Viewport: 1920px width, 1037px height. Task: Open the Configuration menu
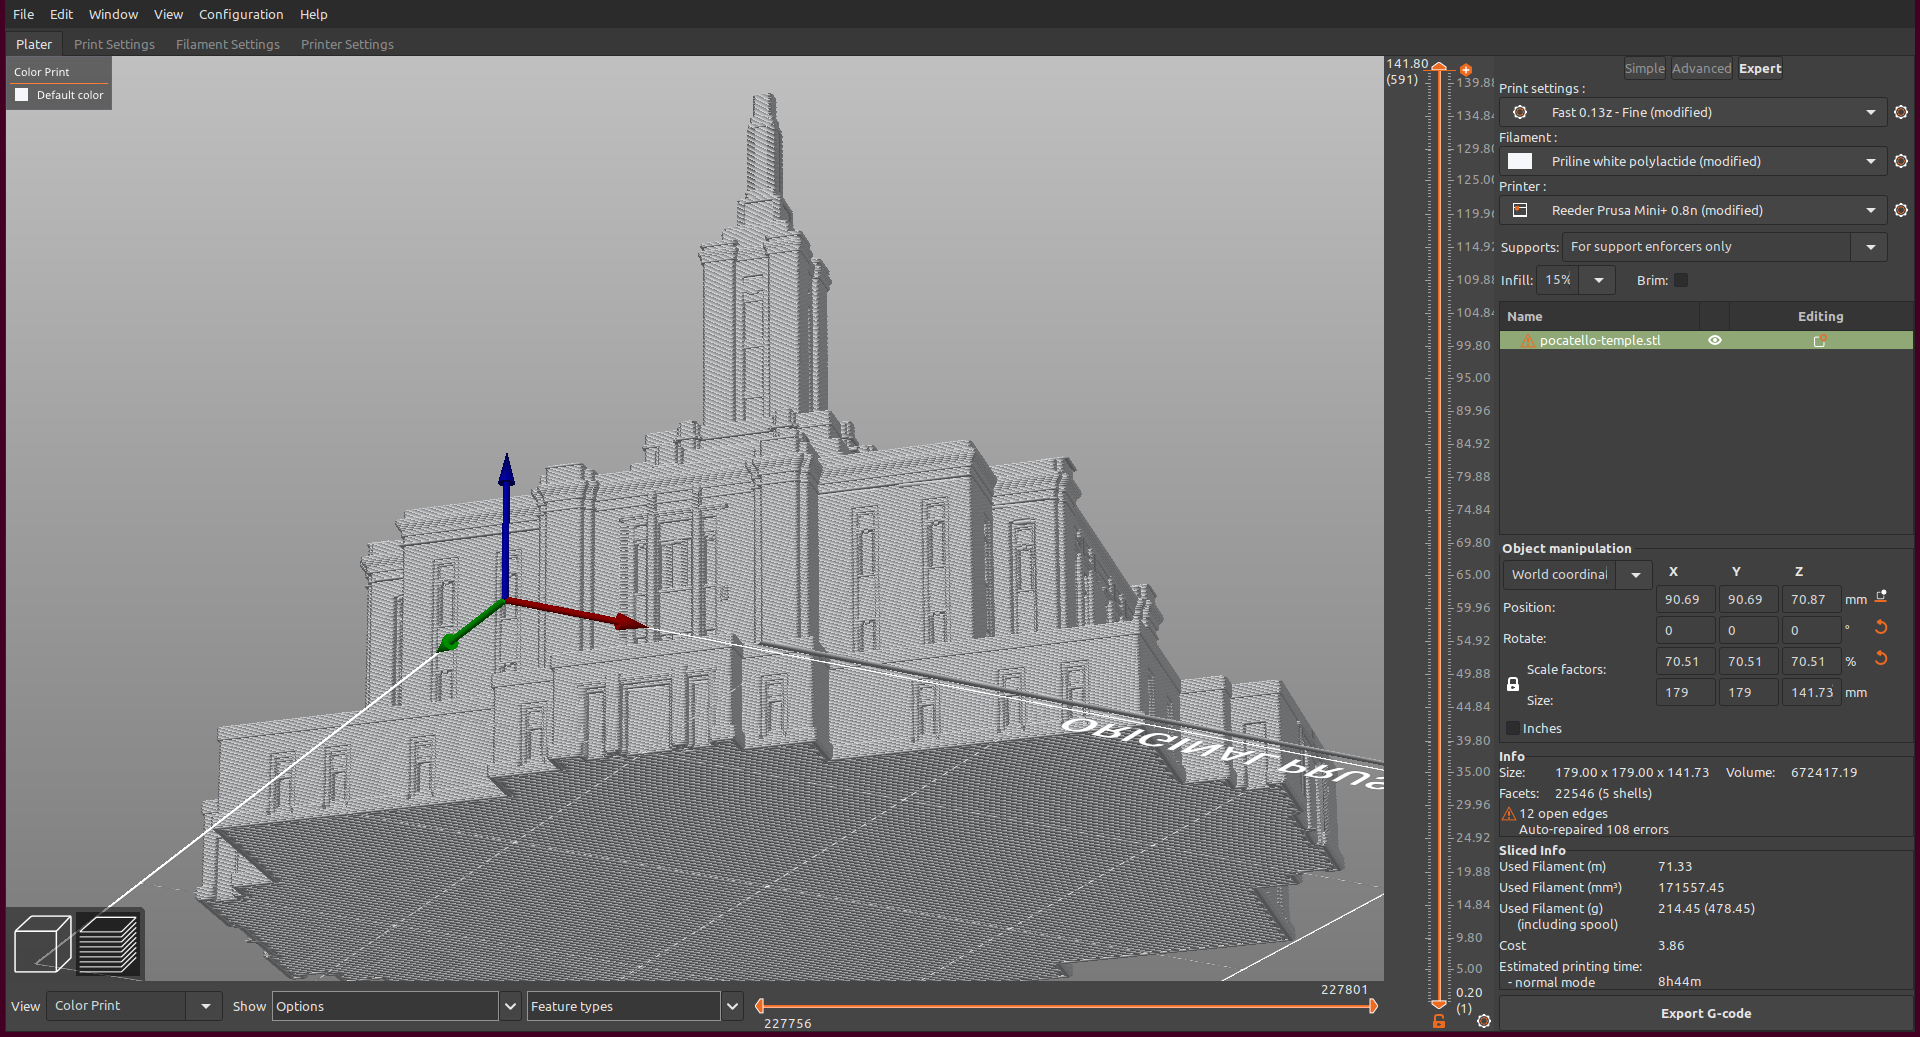pos(241,14)
